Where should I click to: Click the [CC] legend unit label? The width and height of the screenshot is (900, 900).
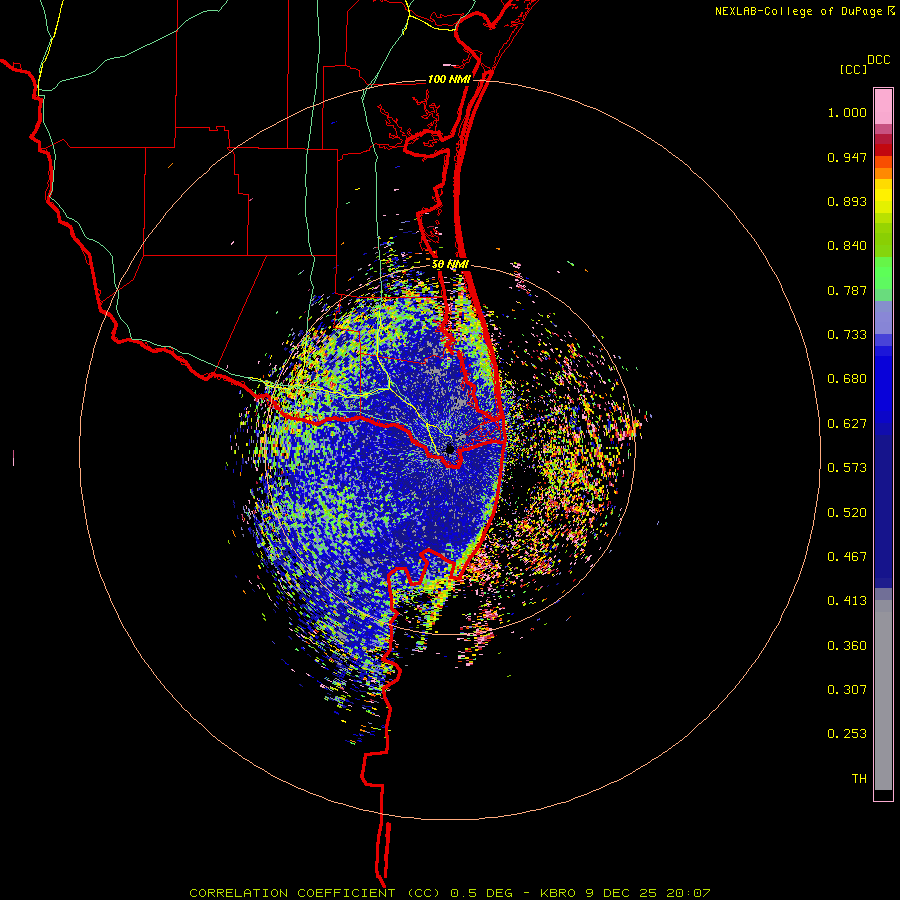coord(853,69)
